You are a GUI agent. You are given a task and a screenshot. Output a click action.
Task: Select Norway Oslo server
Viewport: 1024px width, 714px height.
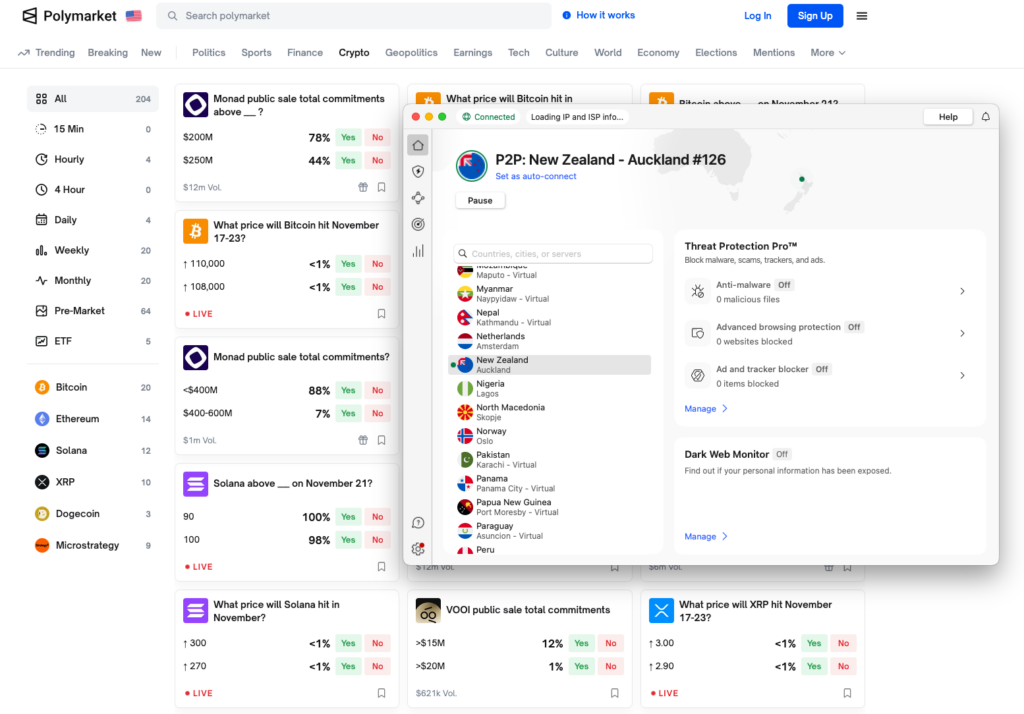click(x=550, y=436)
